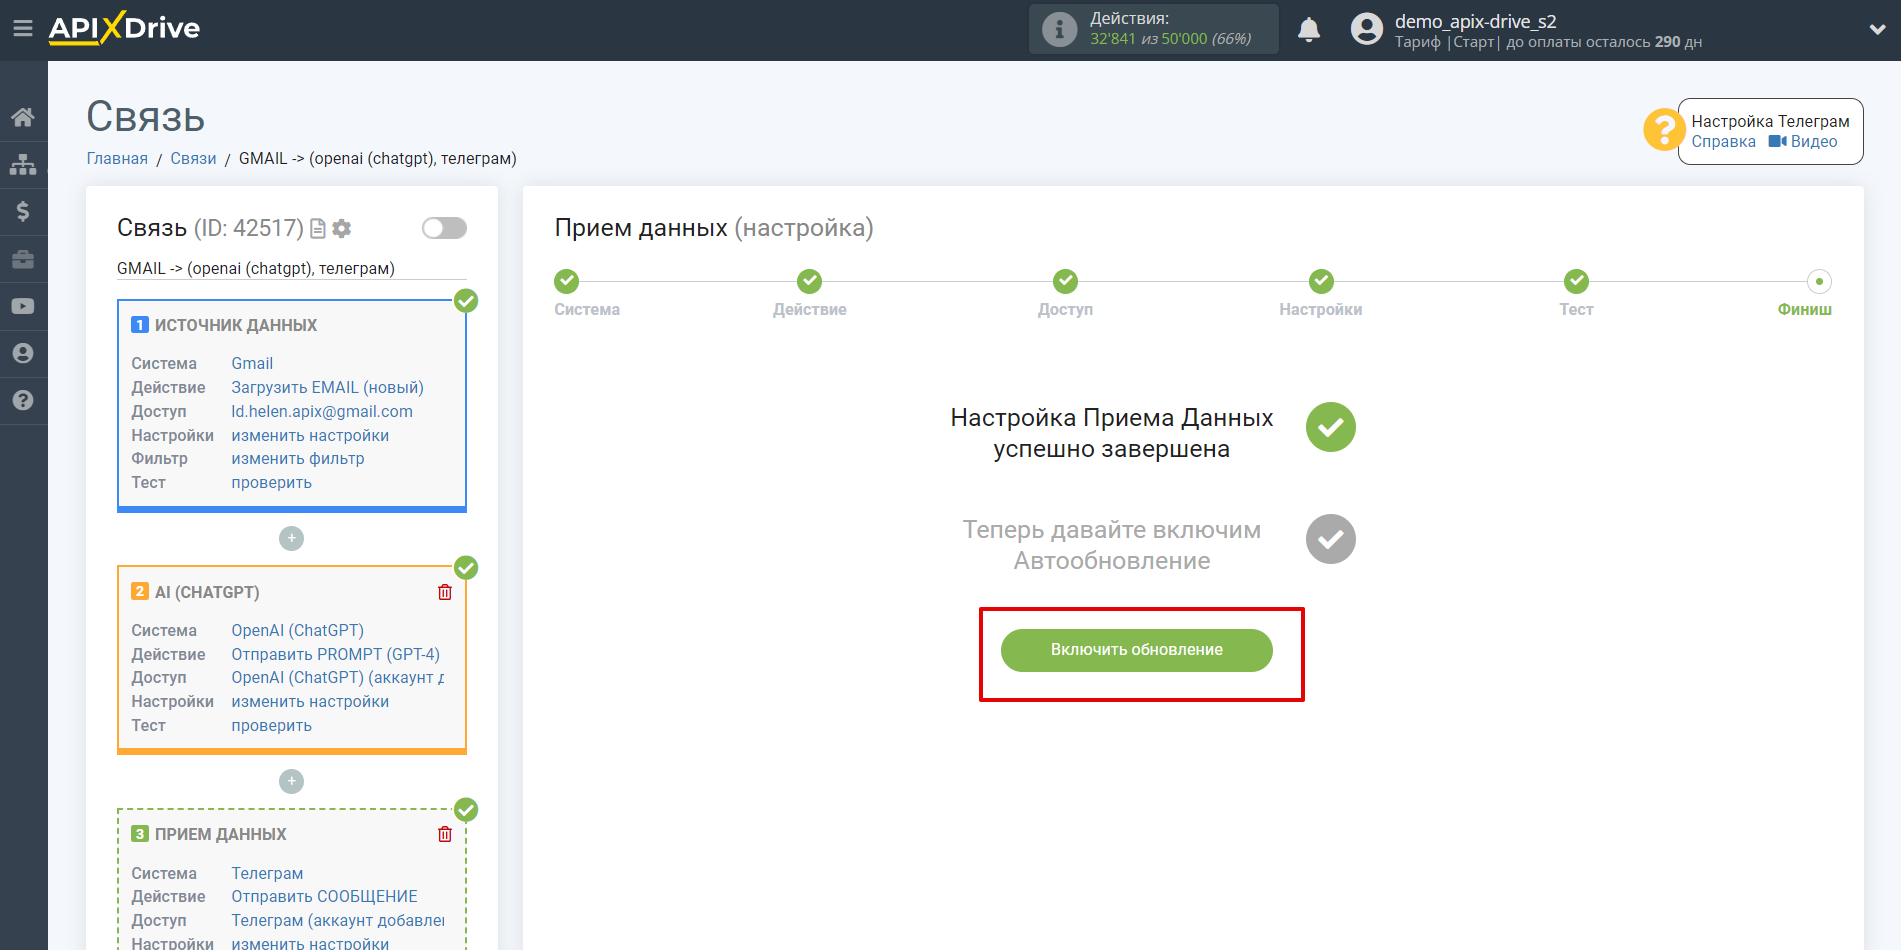The height and width of the screenshot is (950, 1901).
Task: Open ld.helen.apix@gmail.com access link
Action: (322, 411)
